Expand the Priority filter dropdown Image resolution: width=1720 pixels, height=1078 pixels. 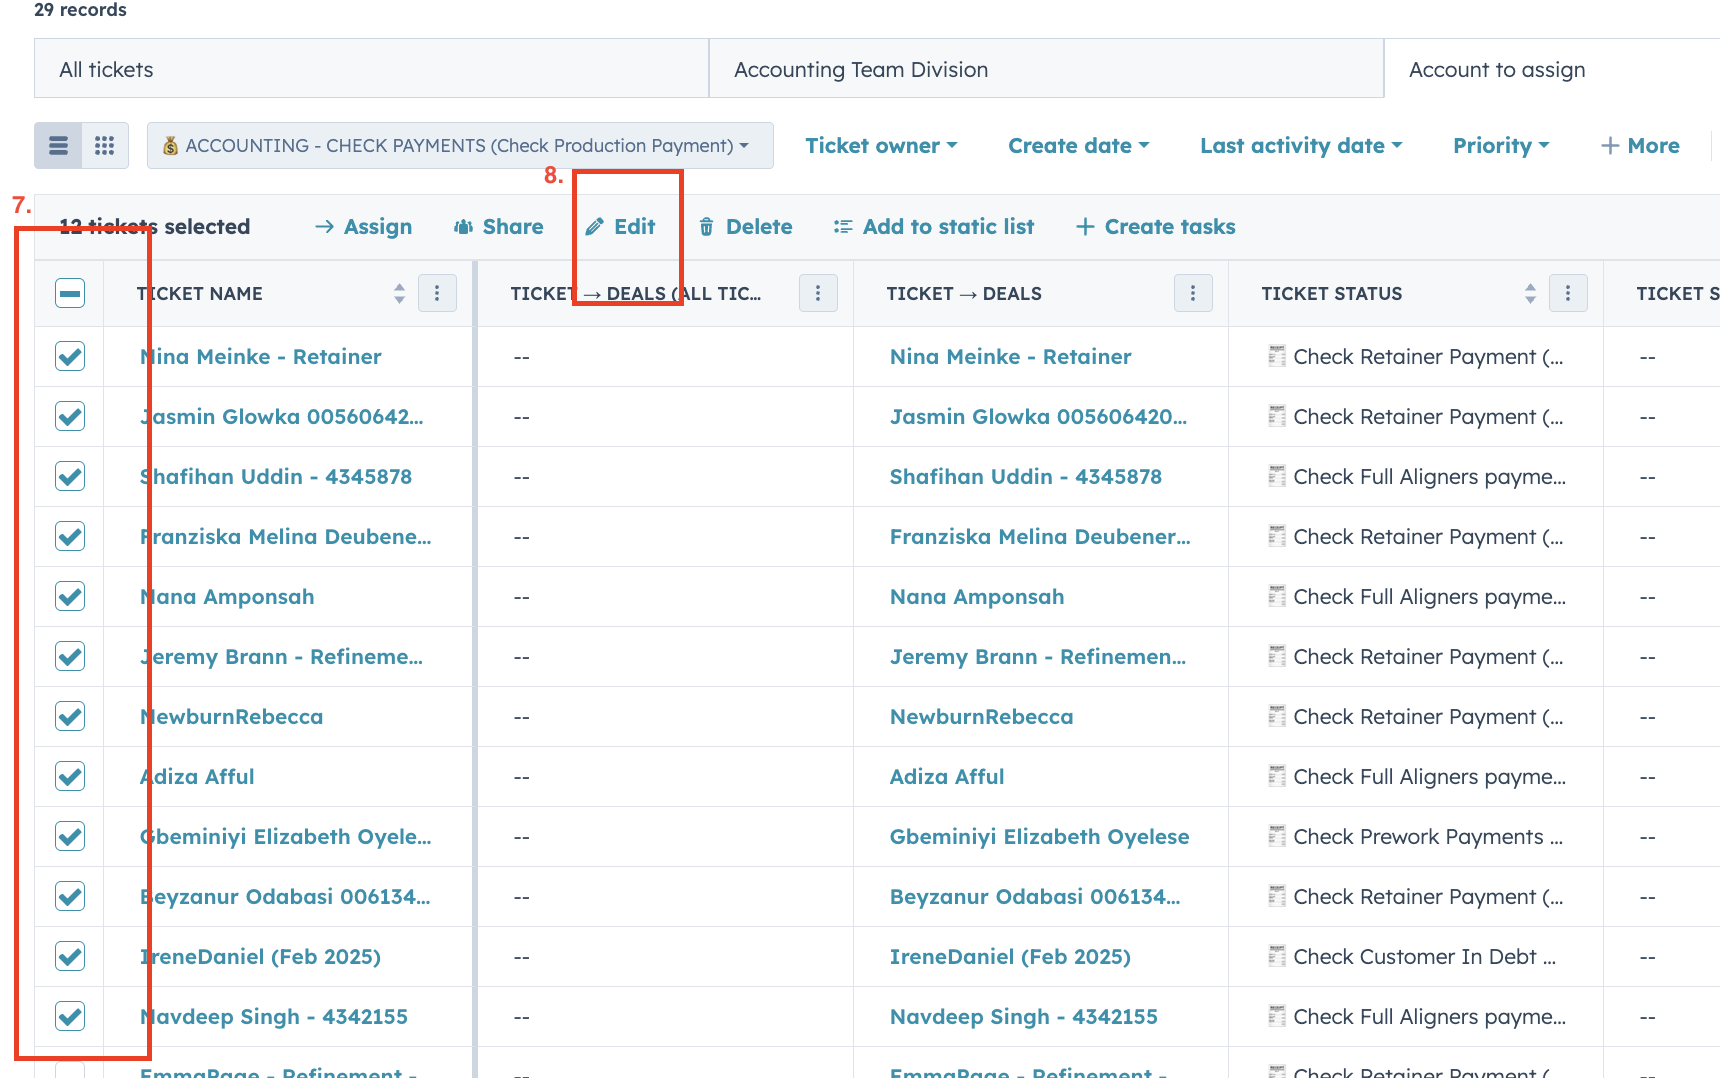point(1500,146)
